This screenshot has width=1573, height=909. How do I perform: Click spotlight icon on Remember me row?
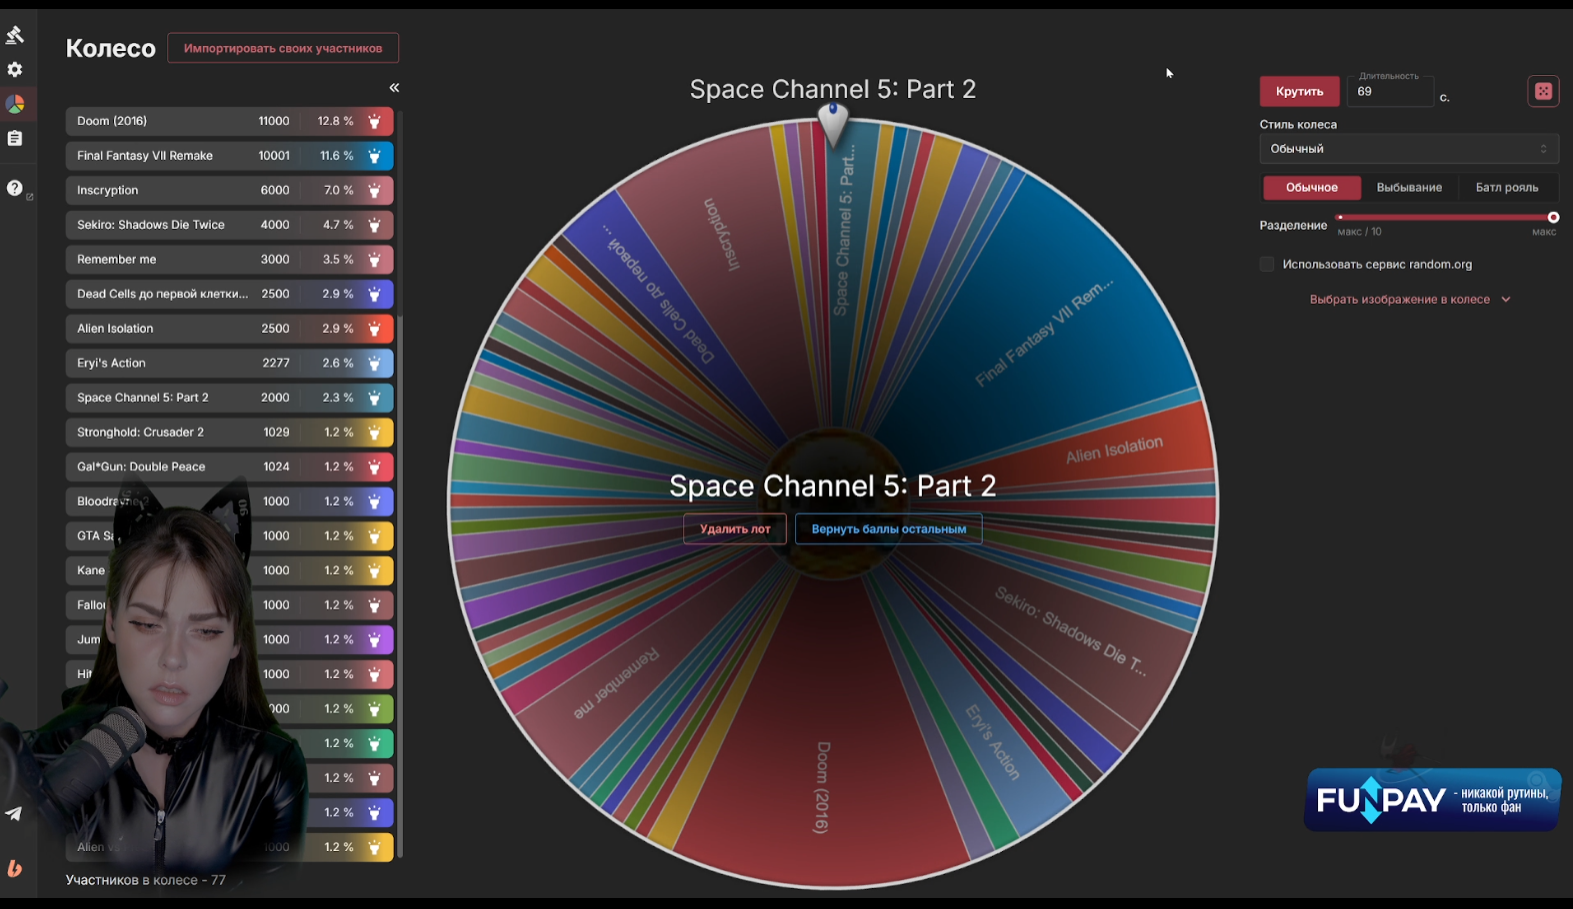(x=374, y=259)
